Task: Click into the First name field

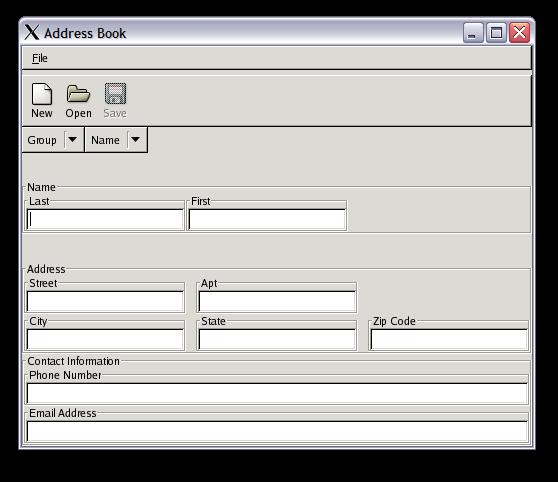Action: point(267,219)
